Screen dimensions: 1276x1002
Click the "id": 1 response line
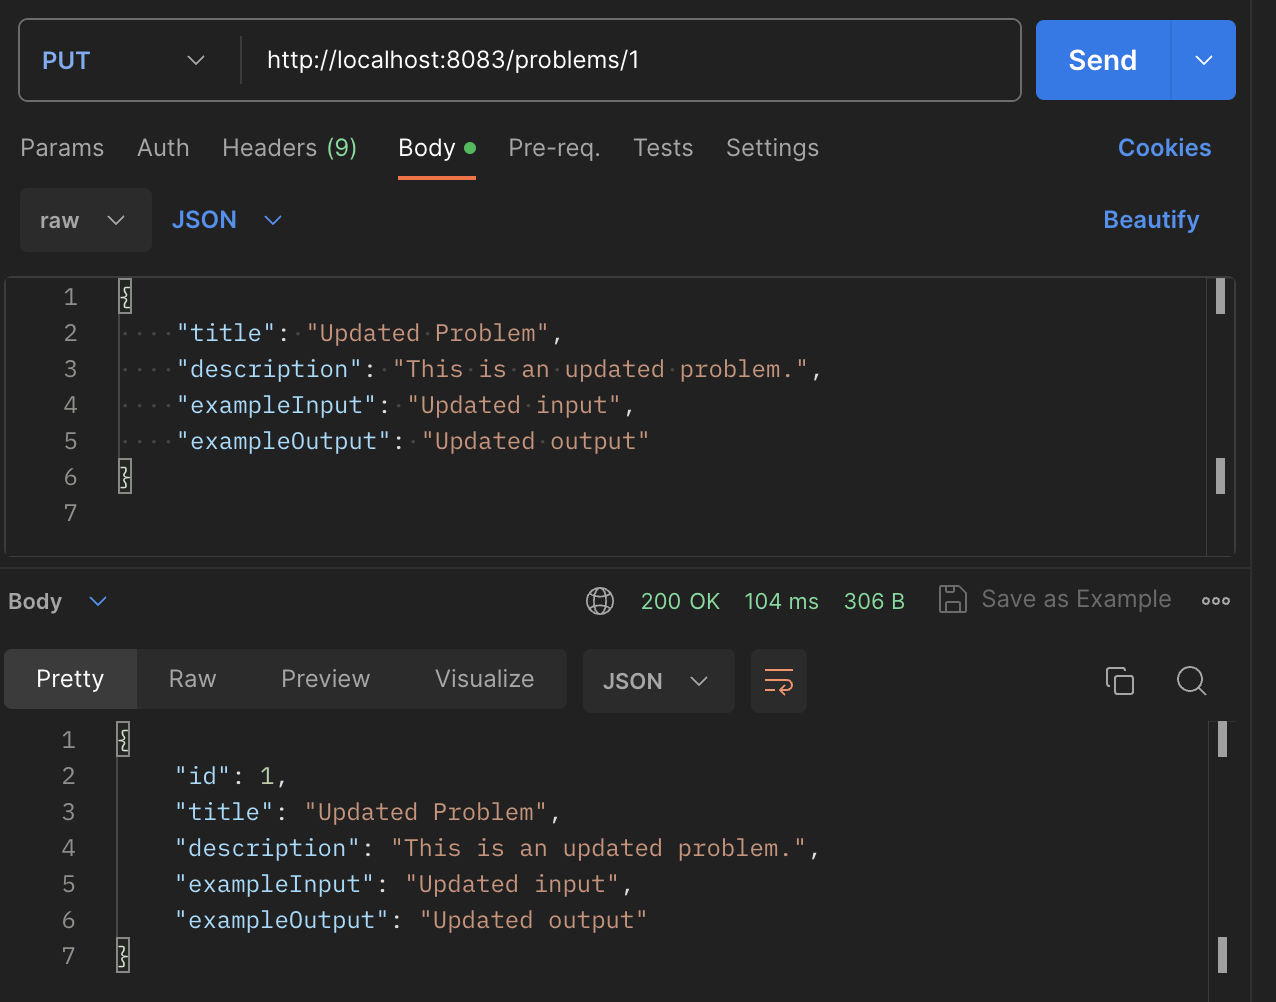(231, 776)
